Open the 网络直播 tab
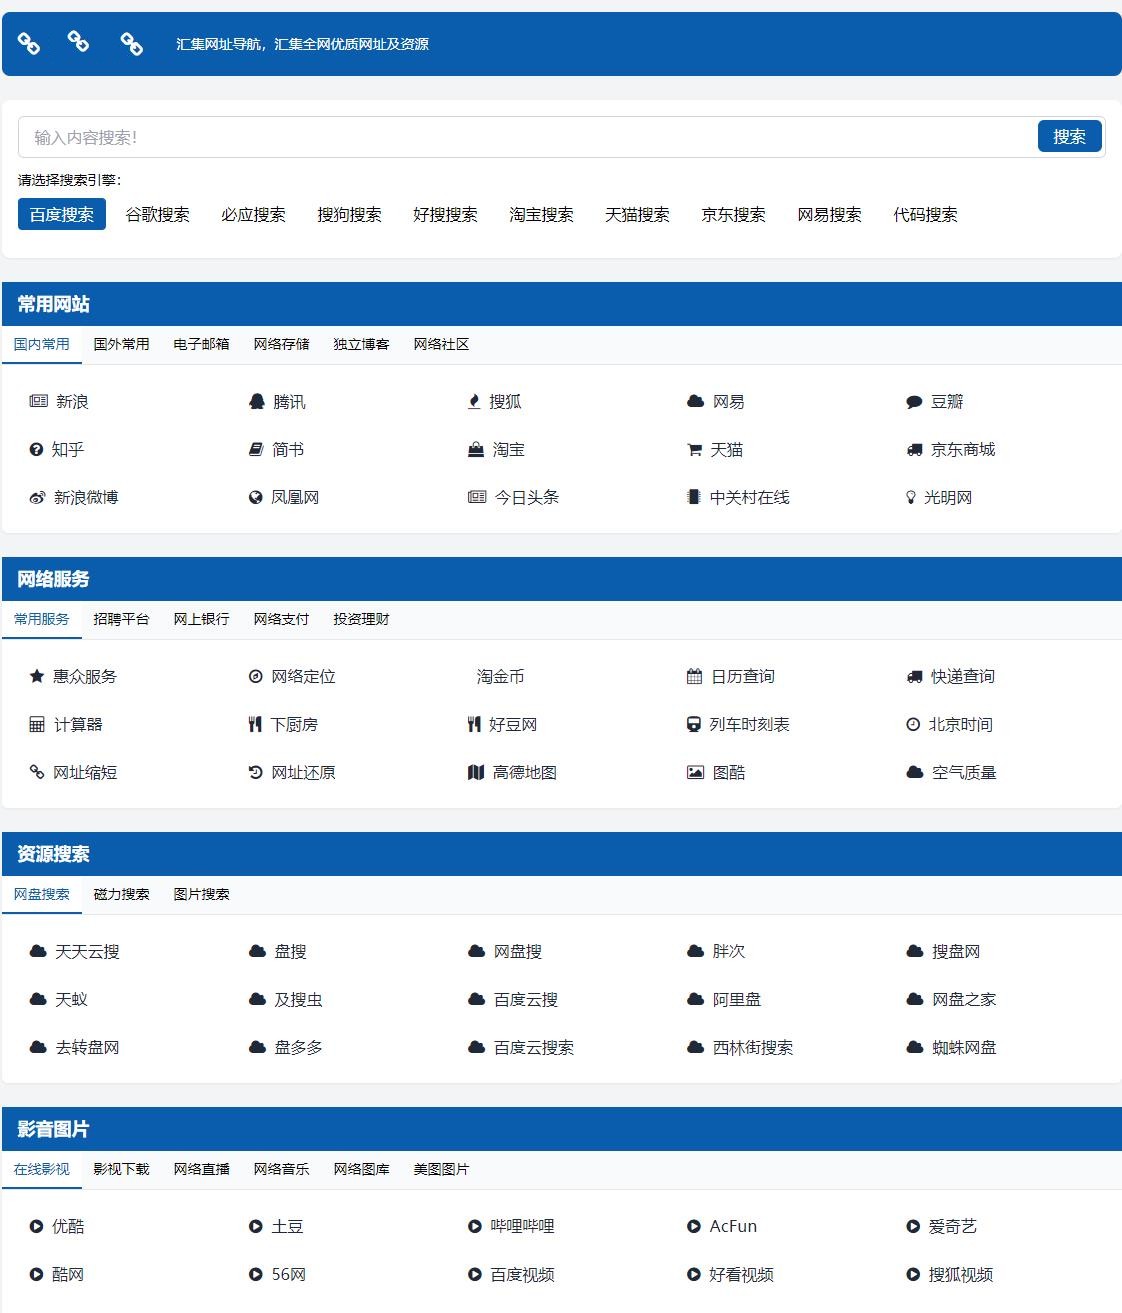Screen dimensions: 1122x1313 click(202, 1169)
